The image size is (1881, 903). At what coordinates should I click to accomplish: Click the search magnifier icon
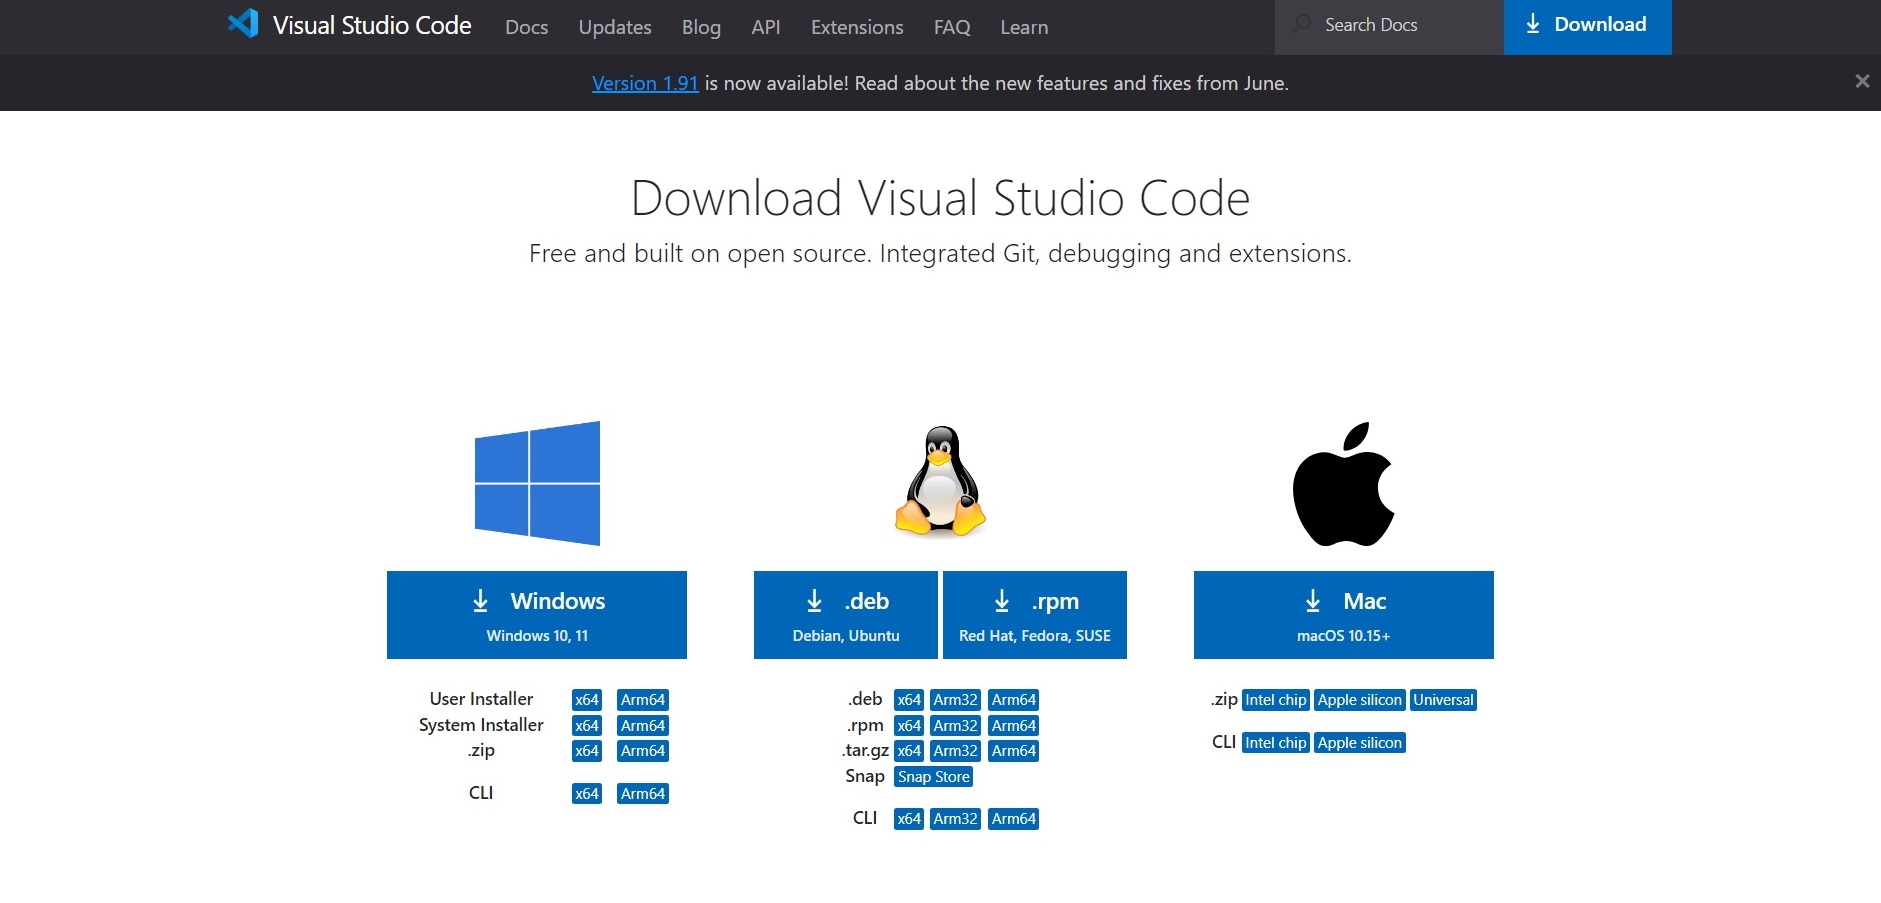1301,25
